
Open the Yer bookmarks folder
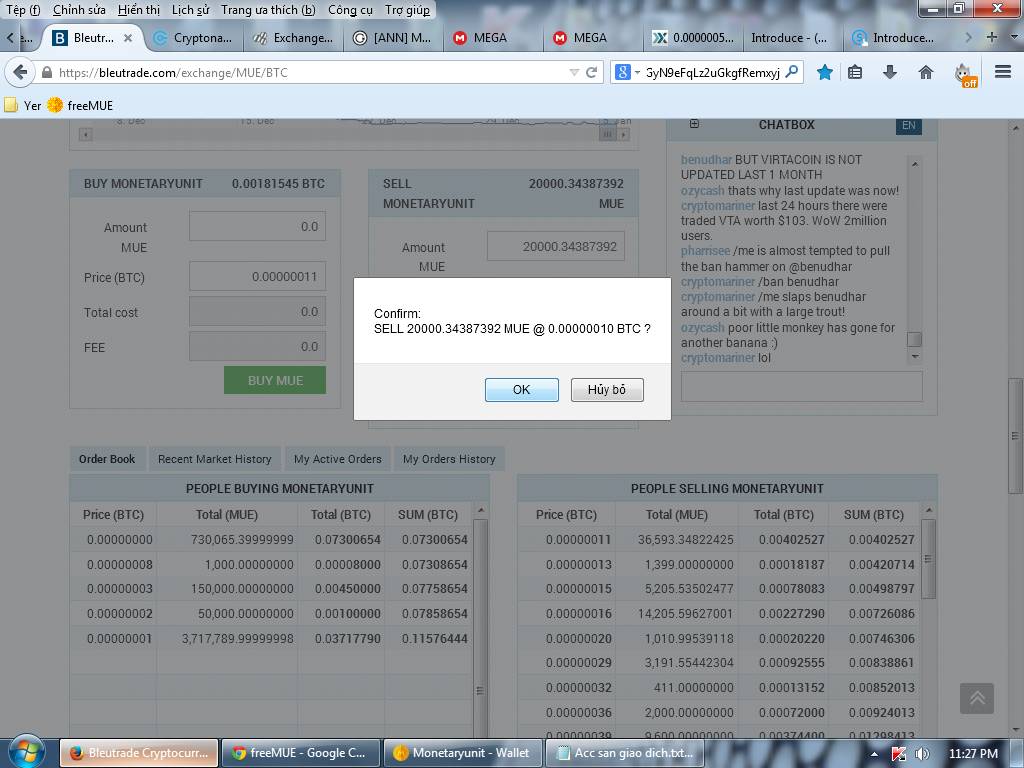coord(23,105)
